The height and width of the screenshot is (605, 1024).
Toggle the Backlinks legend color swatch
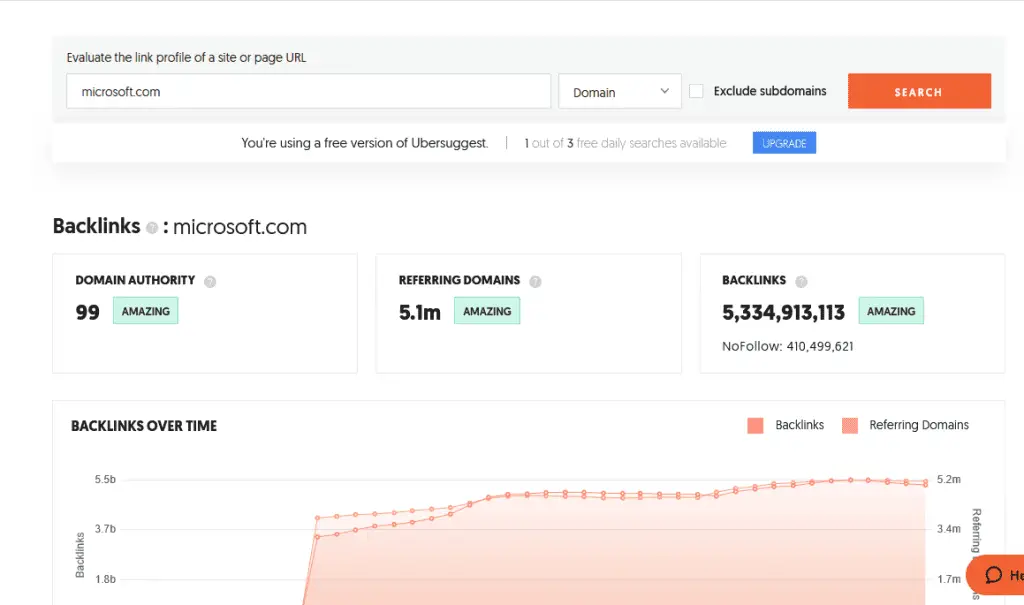(x=755, y=425)
